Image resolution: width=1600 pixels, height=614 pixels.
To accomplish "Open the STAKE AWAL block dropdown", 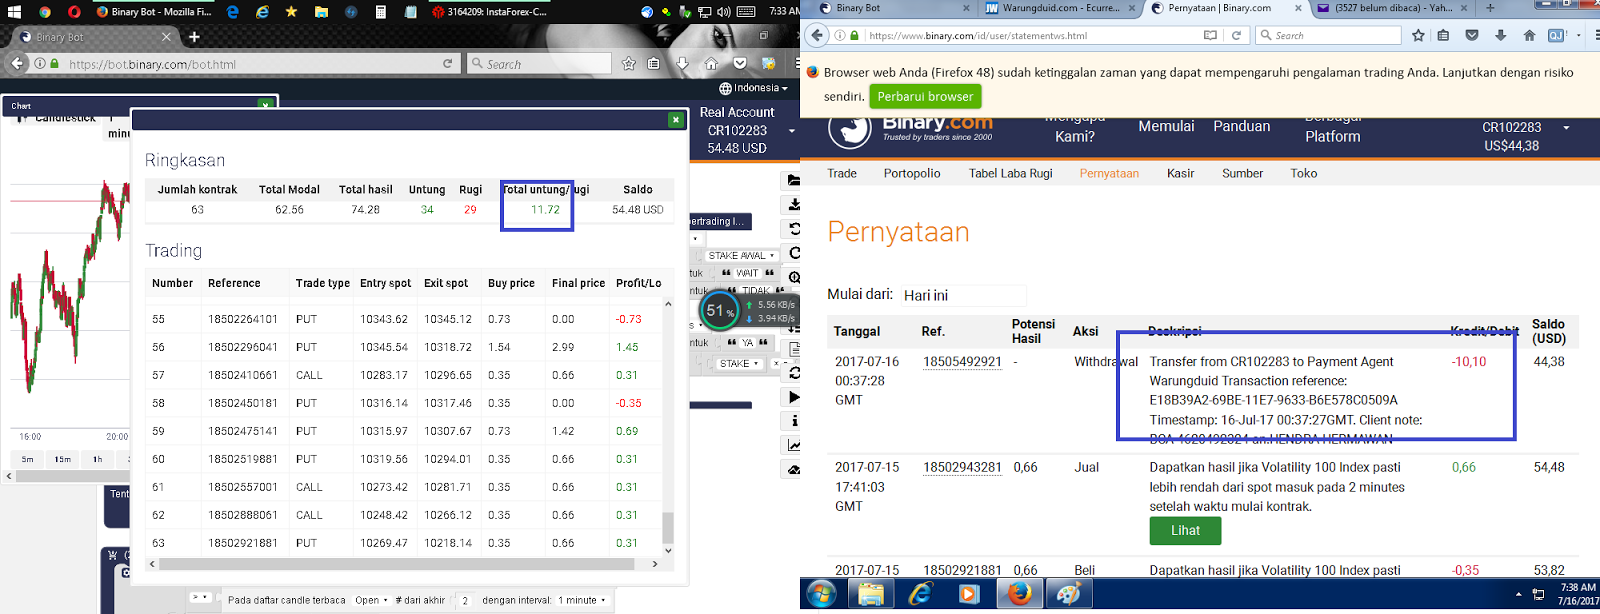I will tap(741, 255).
